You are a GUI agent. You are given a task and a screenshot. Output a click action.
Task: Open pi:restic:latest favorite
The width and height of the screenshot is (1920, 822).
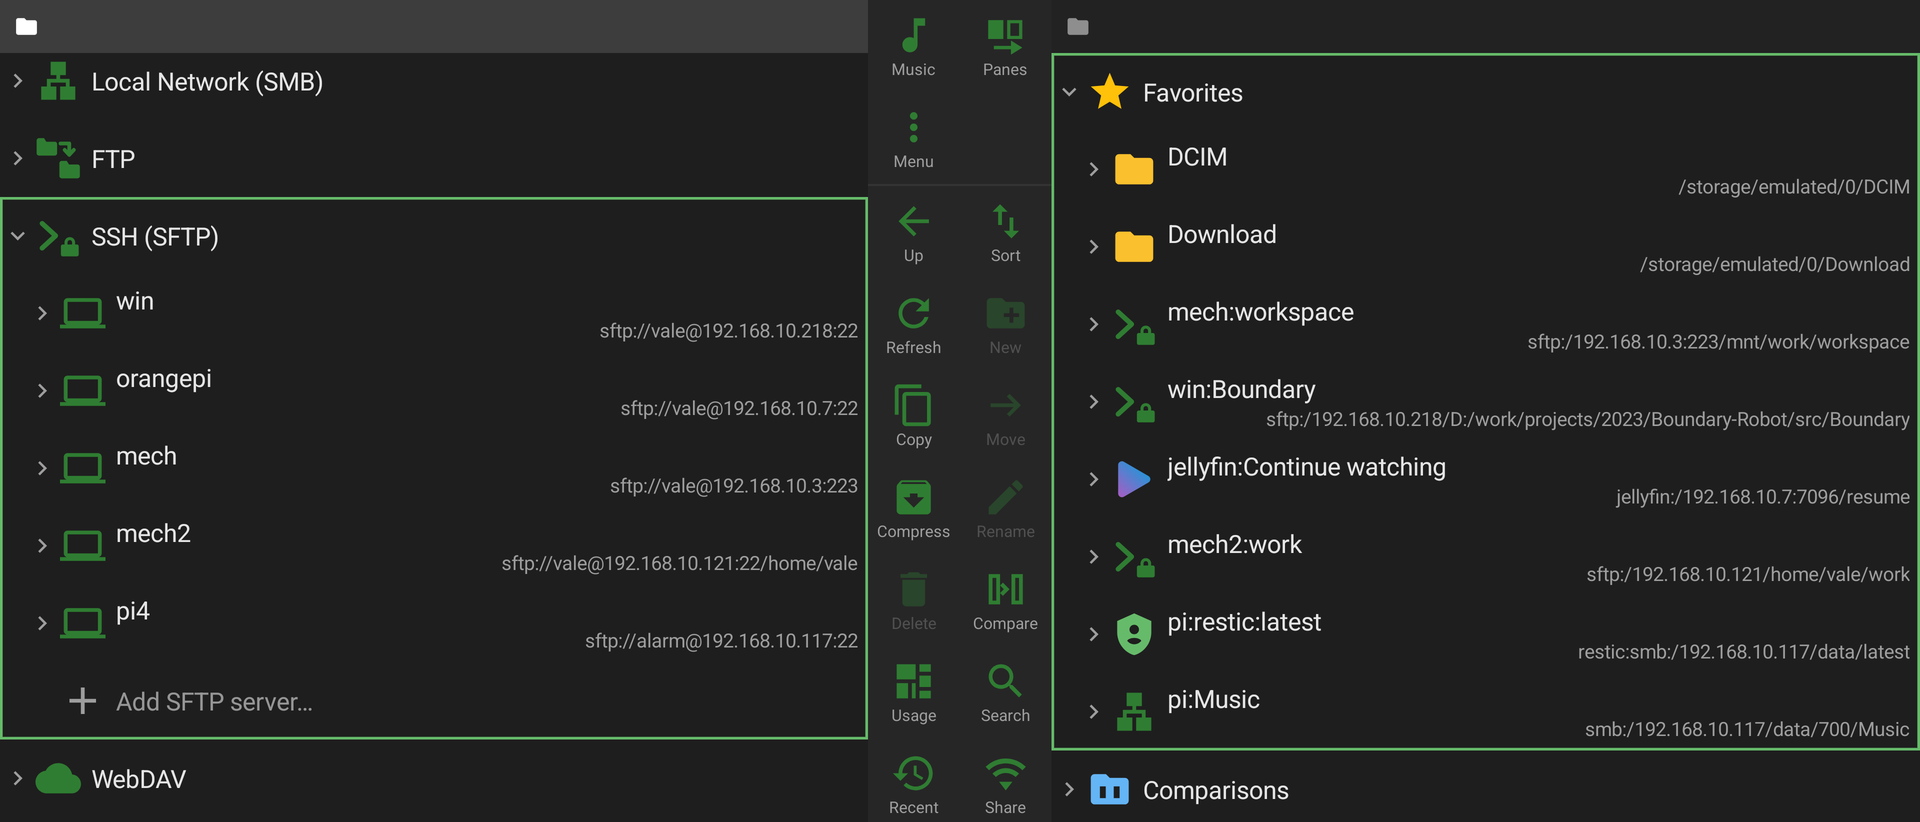(1486, 635)
